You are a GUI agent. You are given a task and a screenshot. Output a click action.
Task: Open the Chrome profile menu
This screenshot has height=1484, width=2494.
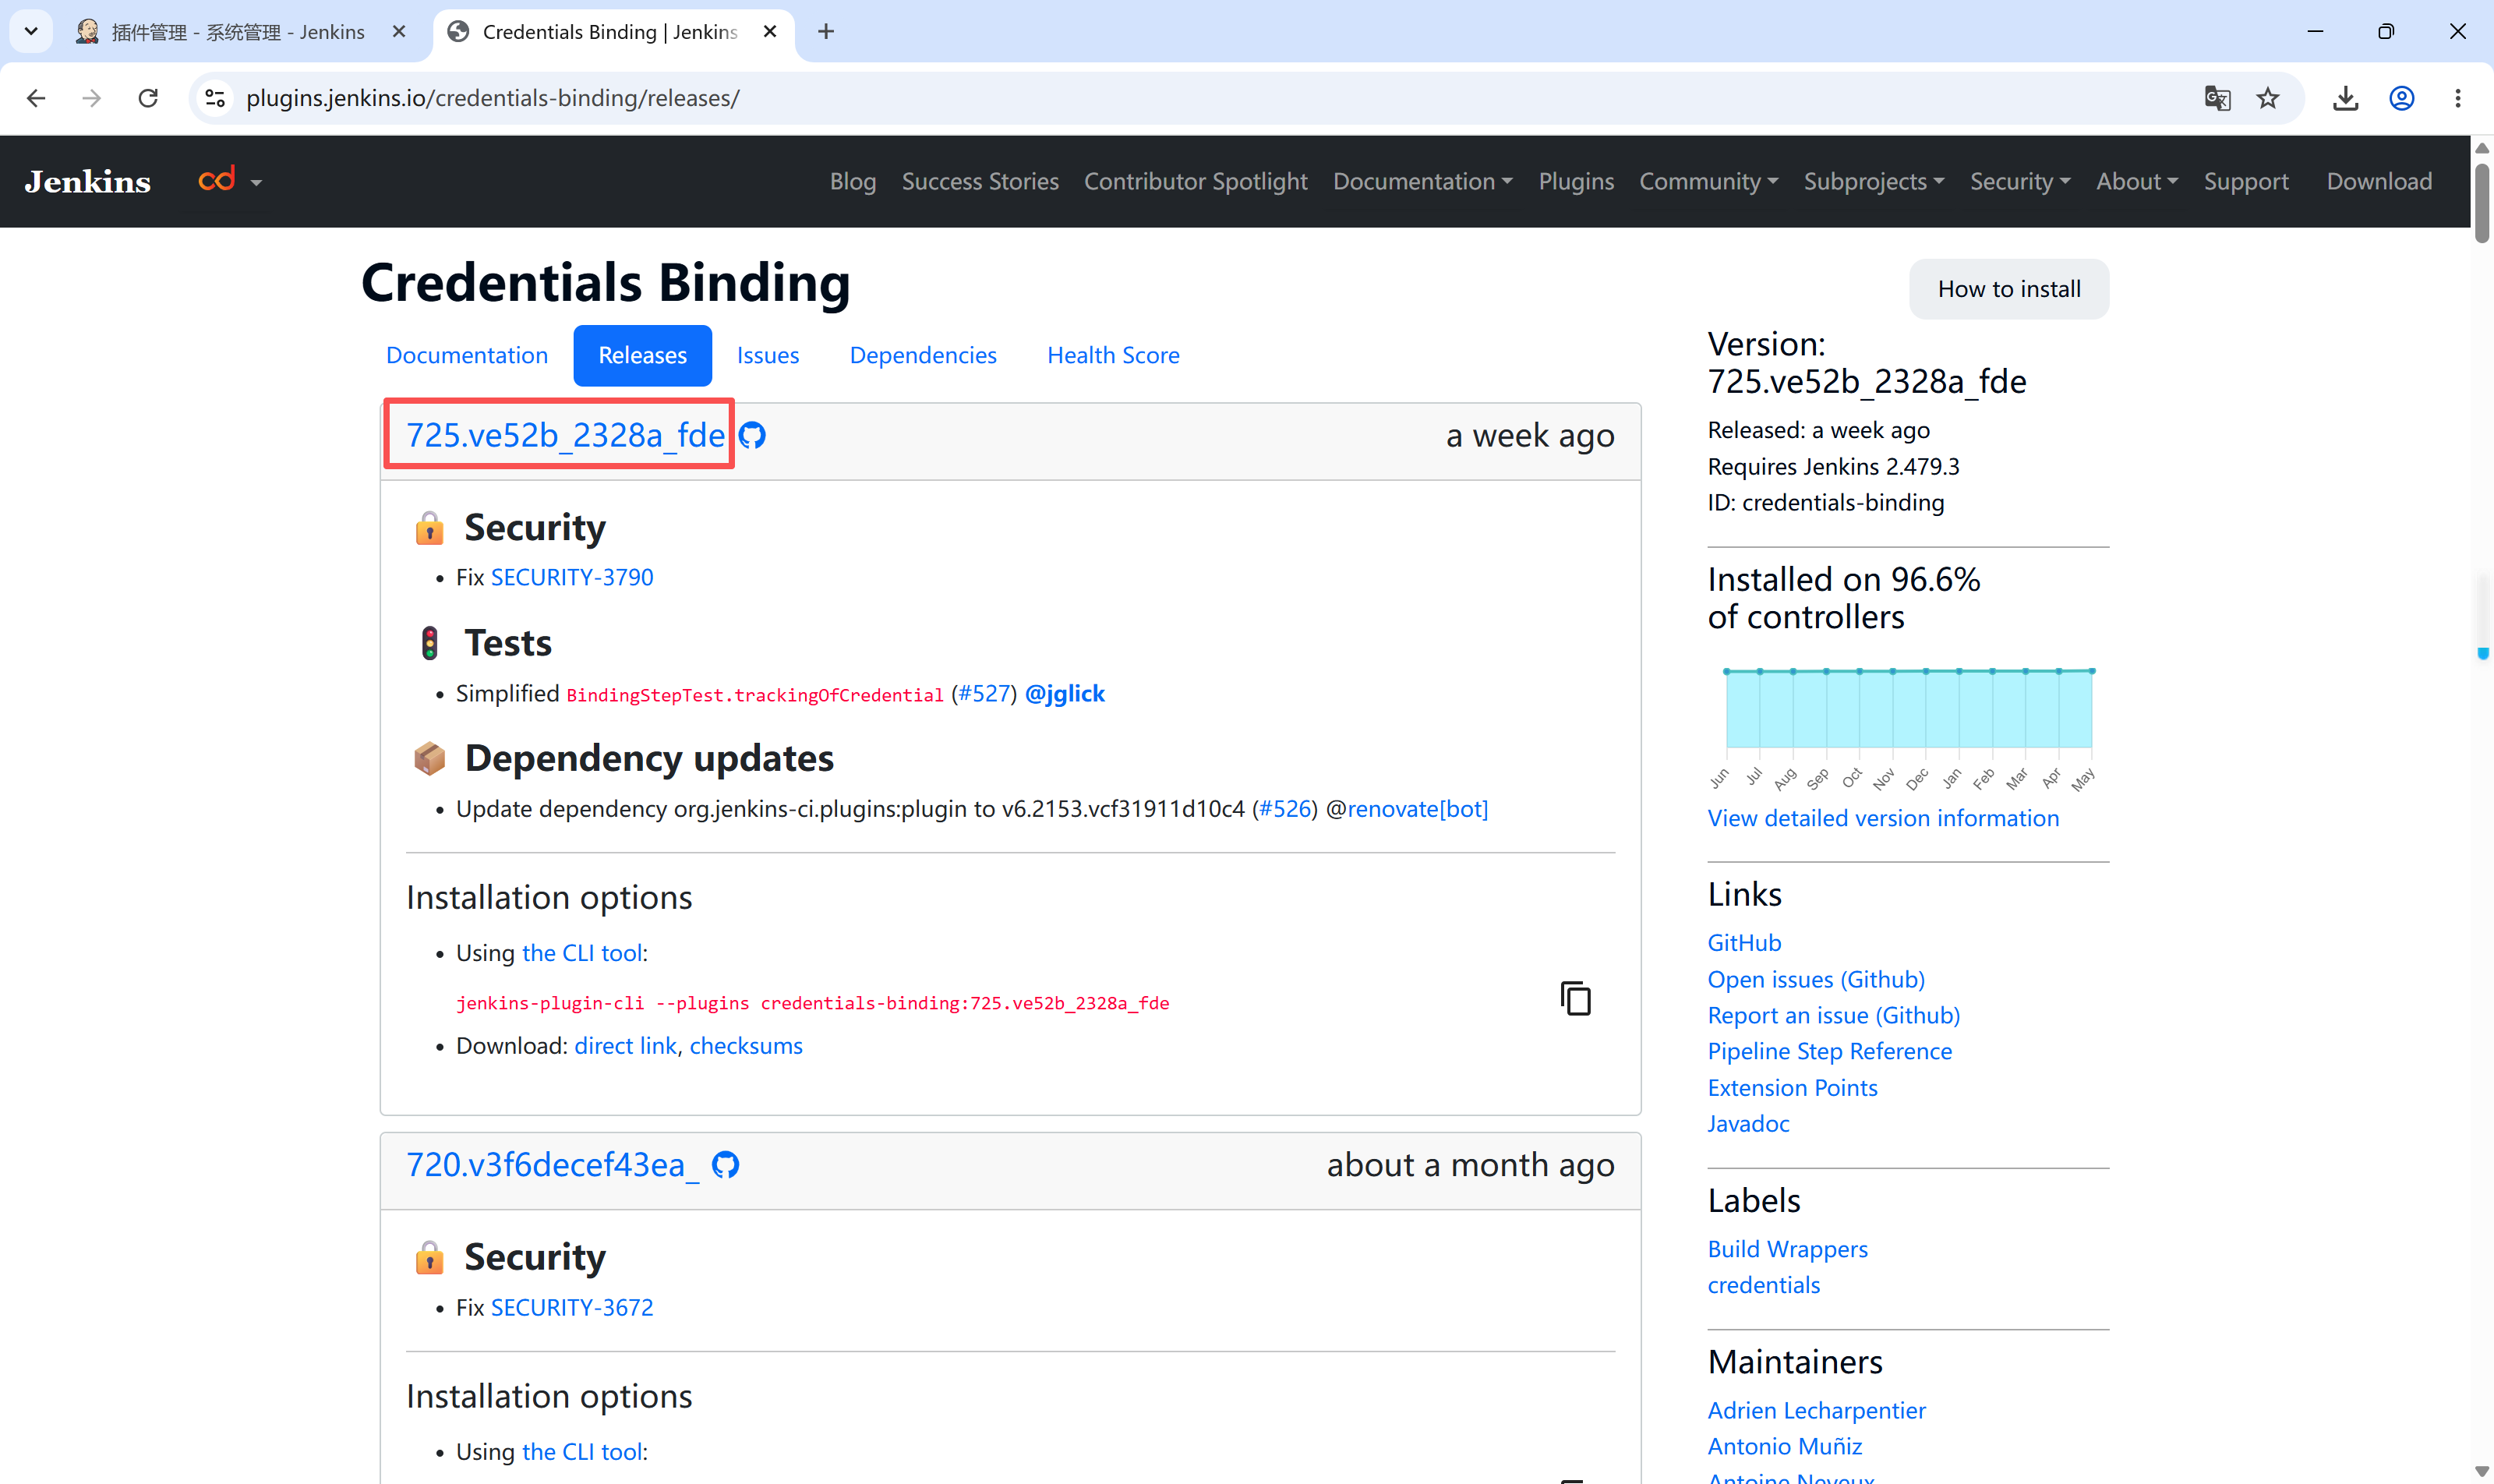[x=2402, y=98]
